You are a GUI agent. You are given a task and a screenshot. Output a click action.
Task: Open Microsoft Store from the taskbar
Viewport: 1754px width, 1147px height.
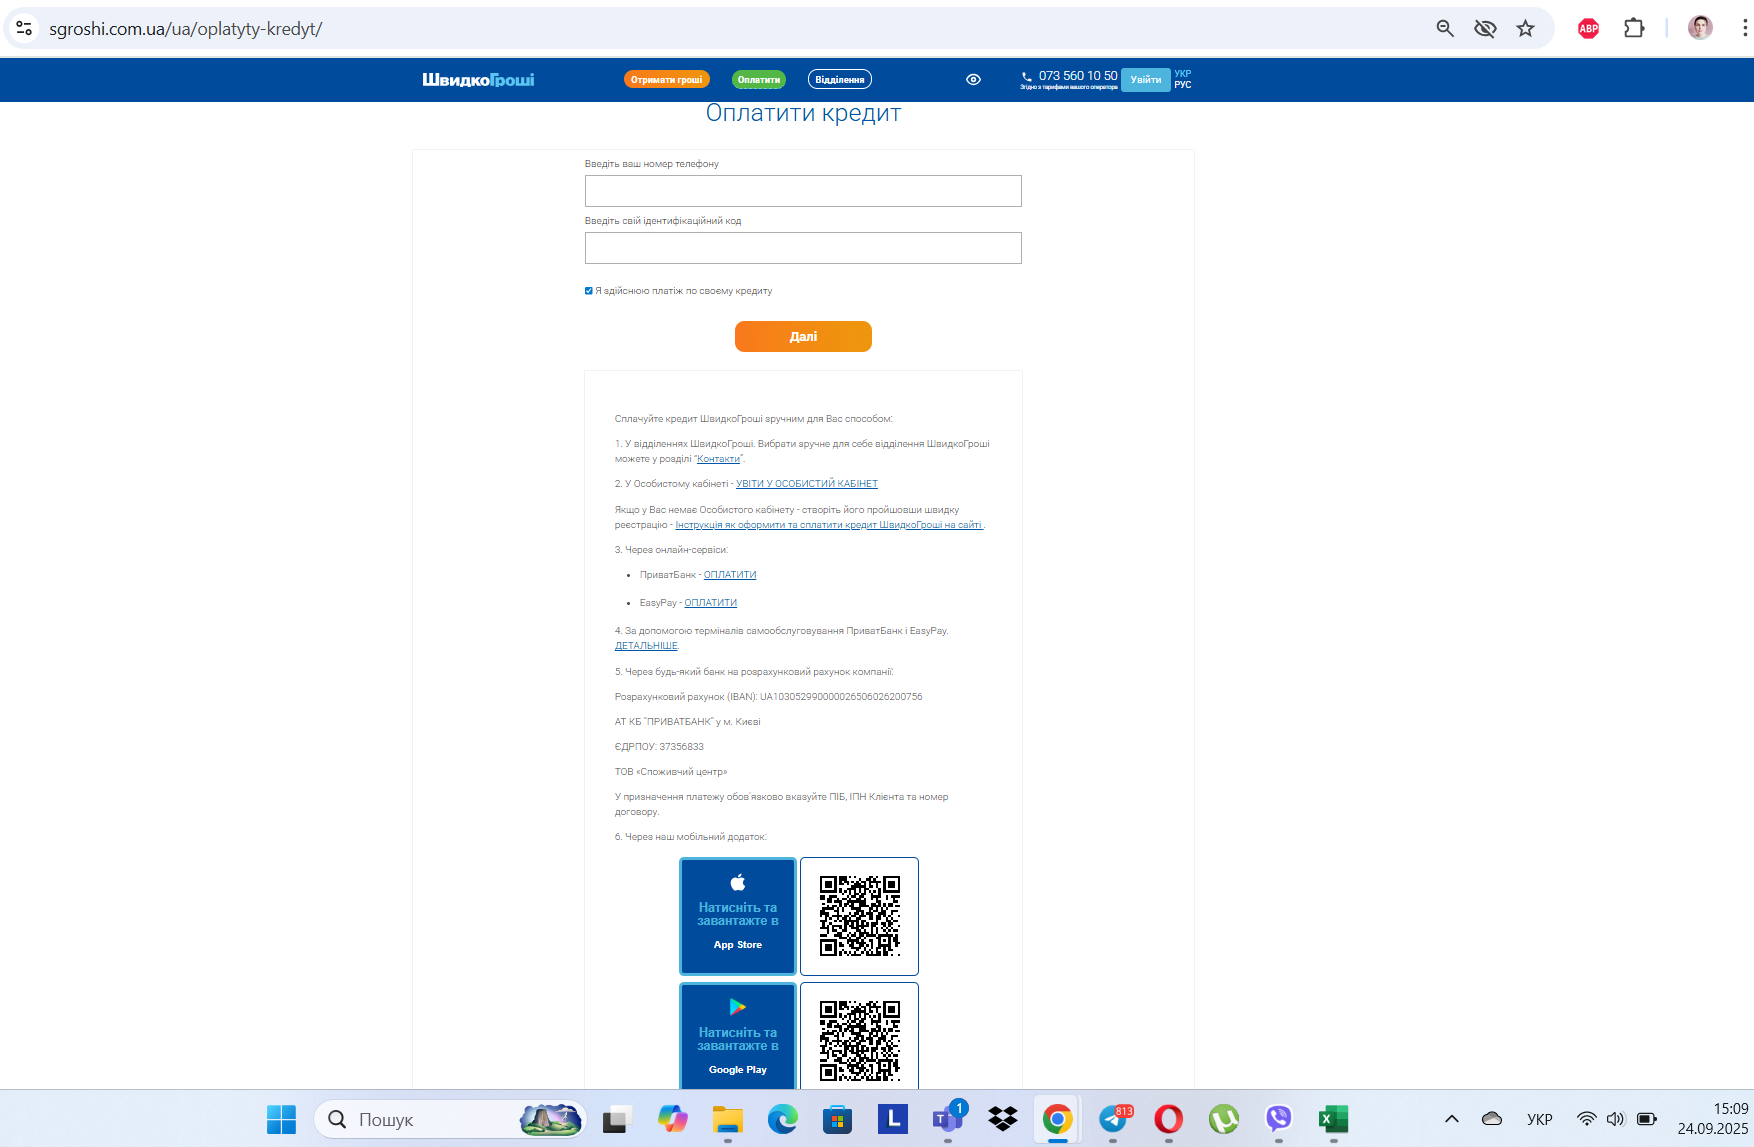click(837, 1119)
